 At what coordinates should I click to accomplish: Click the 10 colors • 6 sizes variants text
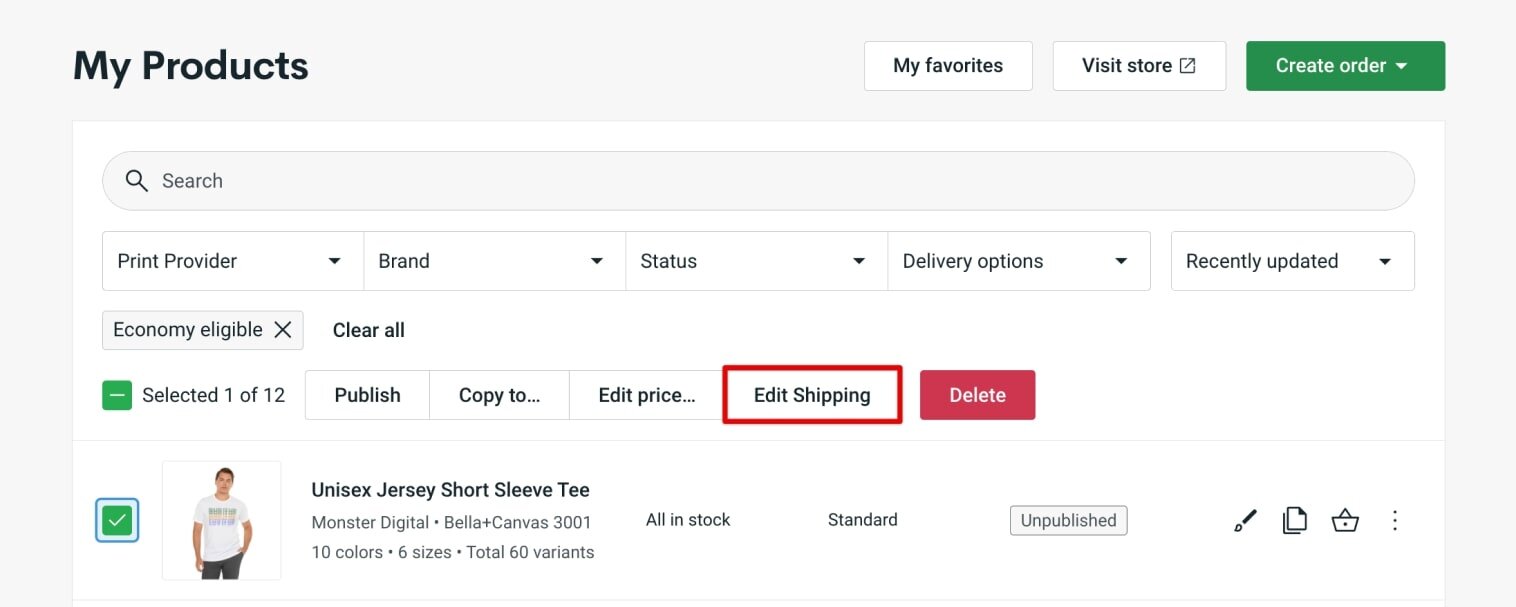click(453, 552)
